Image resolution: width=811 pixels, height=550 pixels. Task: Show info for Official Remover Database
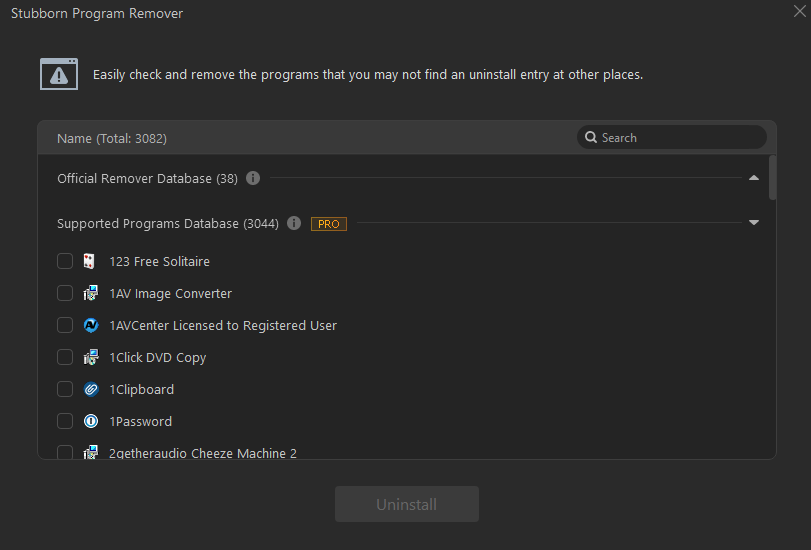[x=253, y=178]
